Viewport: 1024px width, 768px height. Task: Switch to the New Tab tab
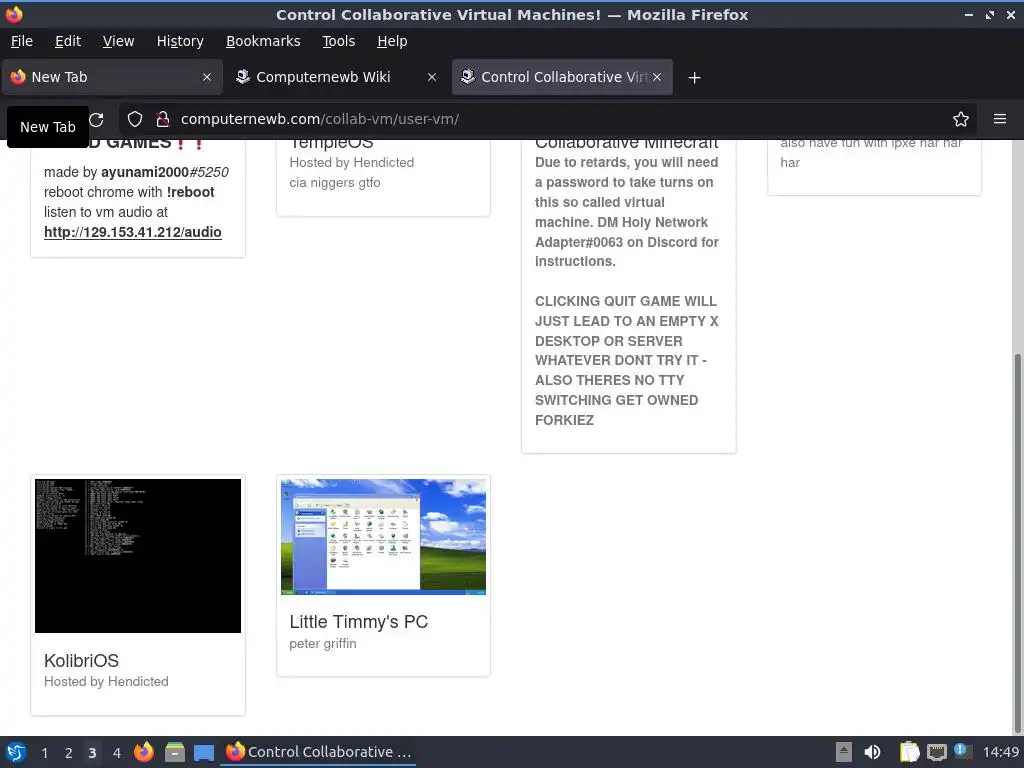click(112, 77)
